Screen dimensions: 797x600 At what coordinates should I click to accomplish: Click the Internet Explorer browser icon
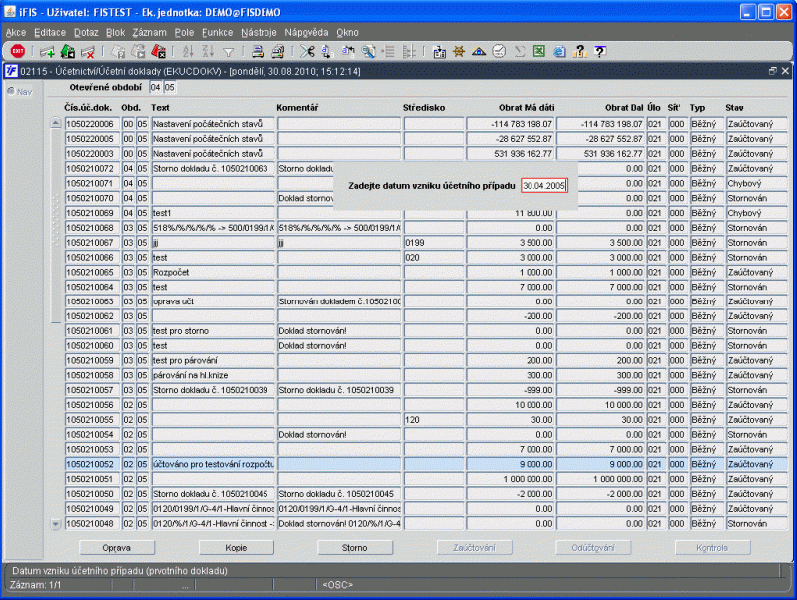(559, 51)
